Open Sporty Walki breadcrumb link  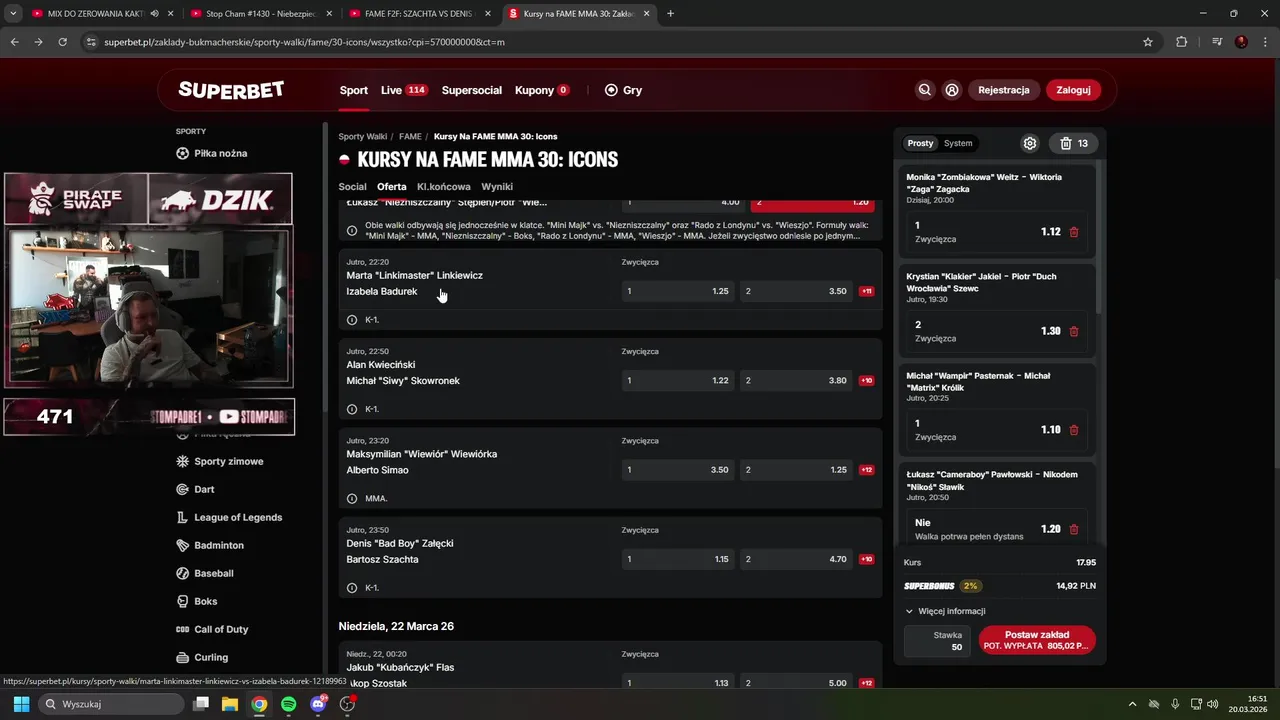pyautogui.click(x=362, y=136)
